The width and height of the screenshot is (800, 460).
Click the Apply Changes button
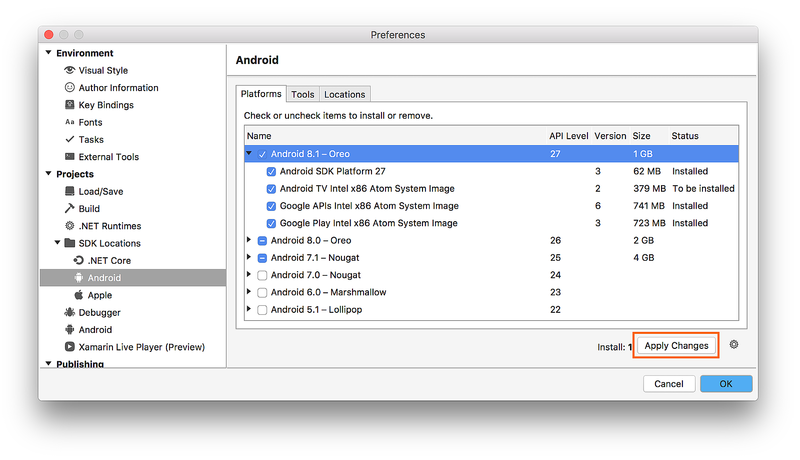tap(677, 346)
